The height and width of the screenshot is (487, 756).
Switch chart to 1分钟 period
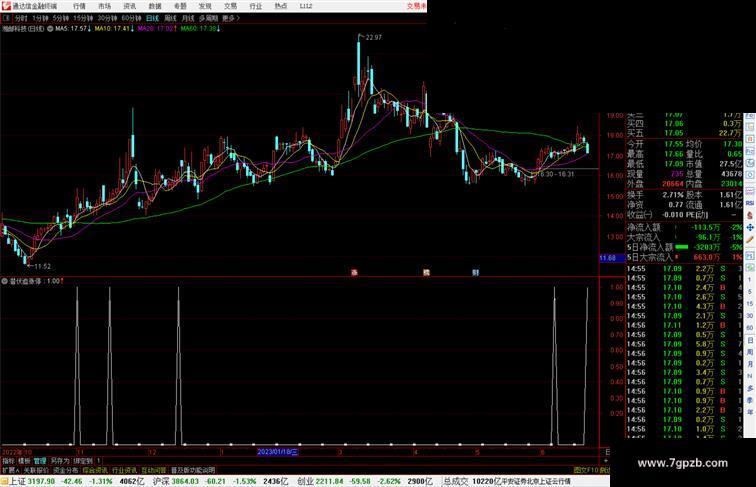40,18
